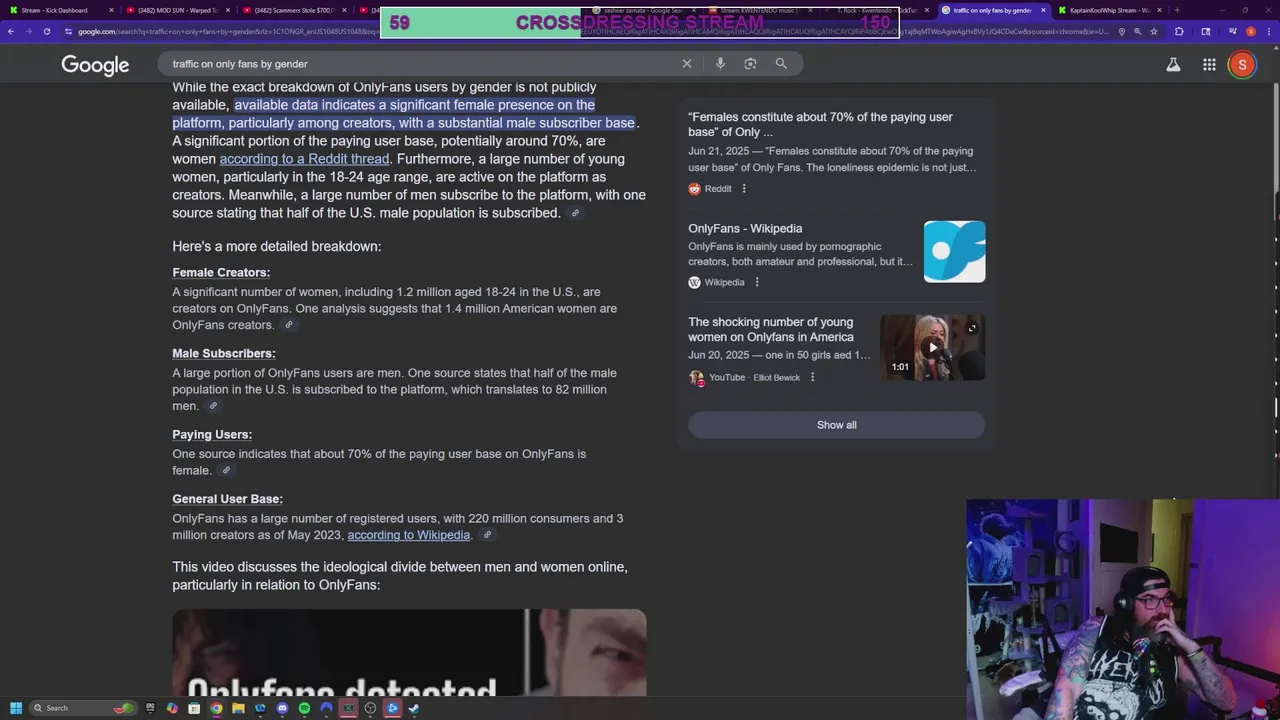Screen dimensions: 1280x720
Task: Open the Reddit 'Females constitute about 70%' result
Action: coord(820,124)
